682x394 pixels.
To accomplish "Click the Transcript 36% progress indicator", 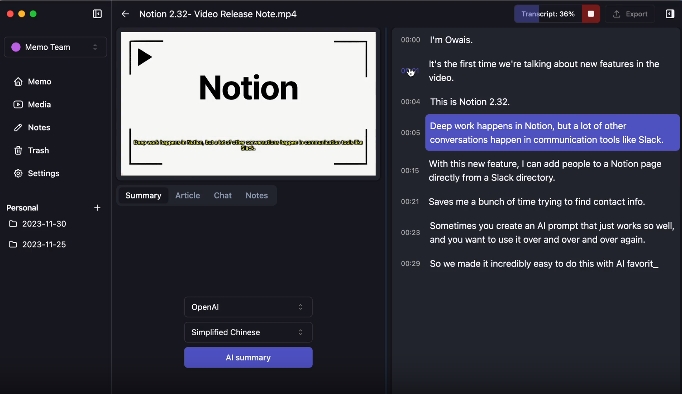I will point(548,14).
